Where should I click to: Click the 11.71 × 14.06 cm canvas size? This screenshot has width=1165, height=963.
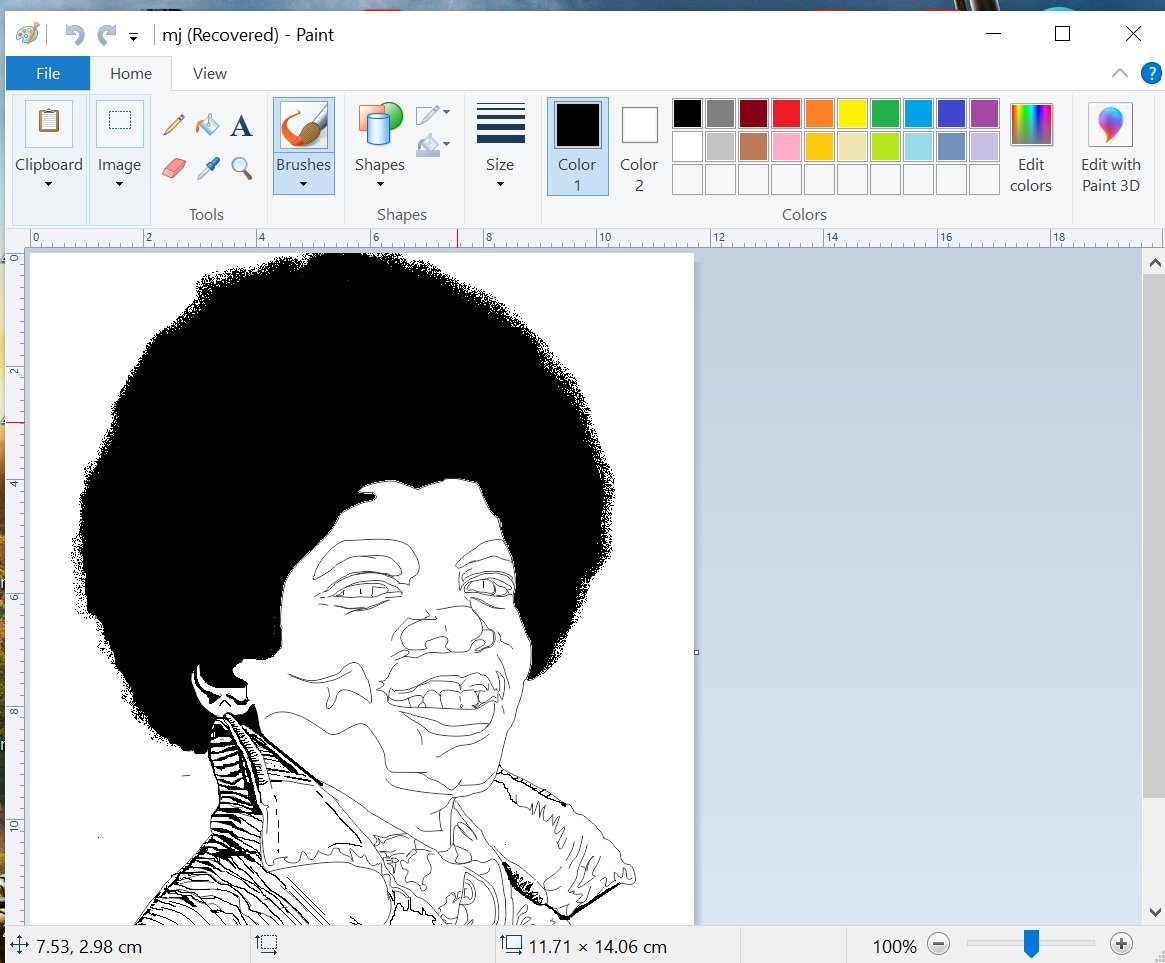click(x=597, y=946)
